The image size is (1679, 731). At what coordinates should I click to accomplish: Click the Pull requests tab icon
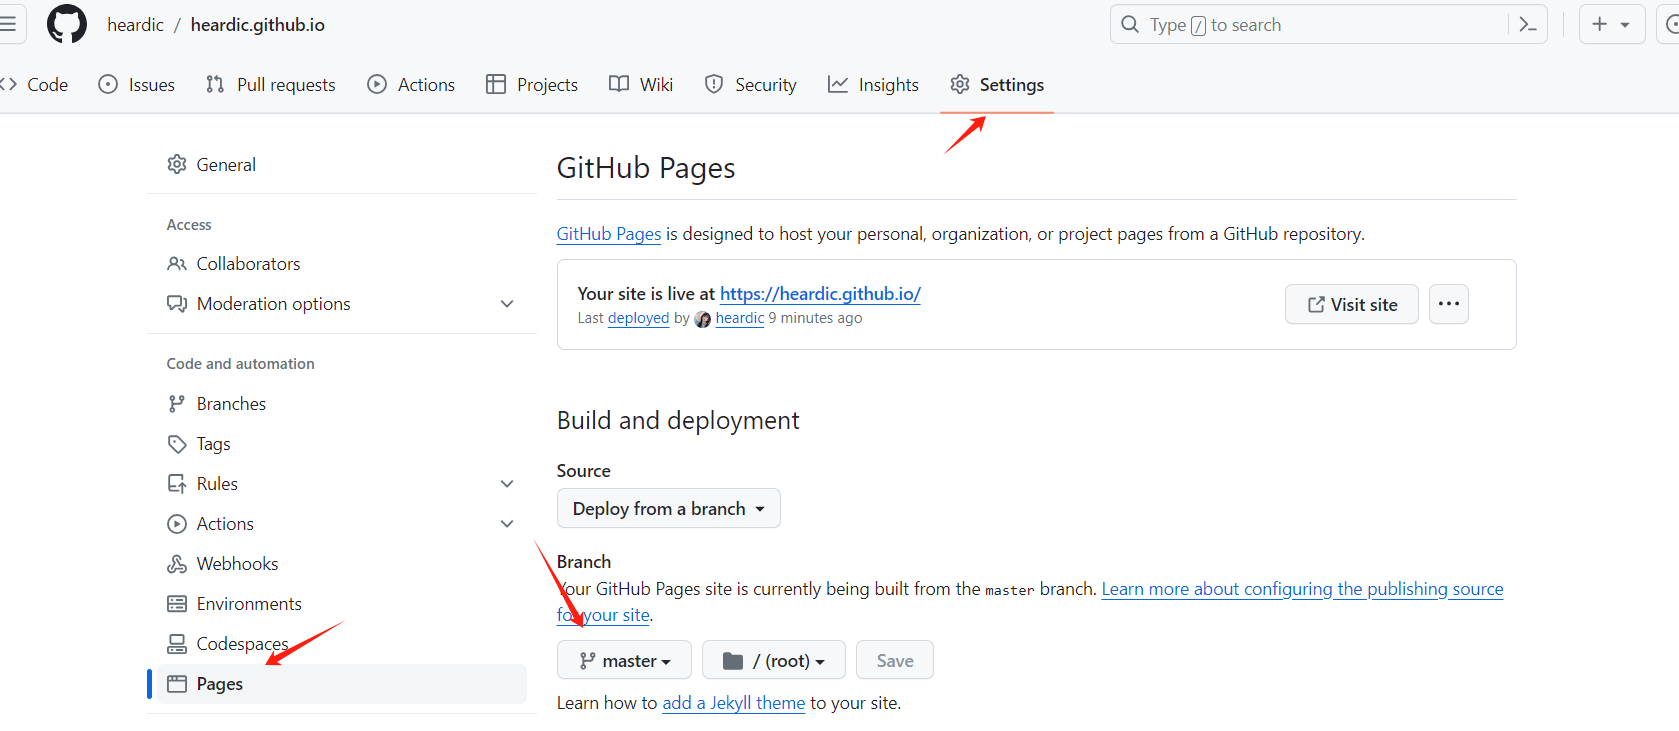click(x=215, y=84)
